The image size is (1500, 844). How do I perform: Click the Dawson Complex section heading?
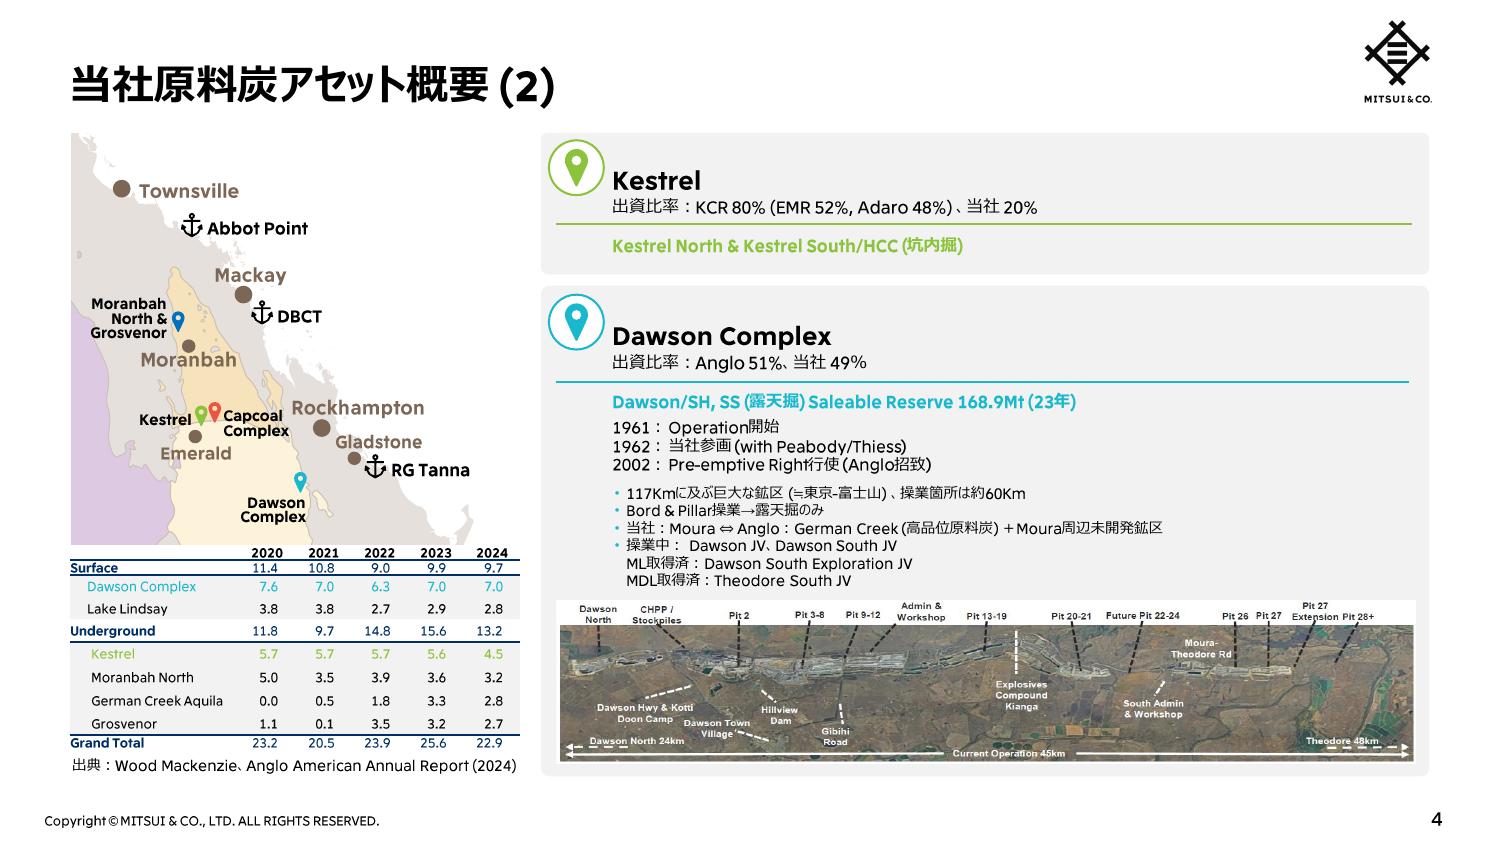[x=721, y=336]
